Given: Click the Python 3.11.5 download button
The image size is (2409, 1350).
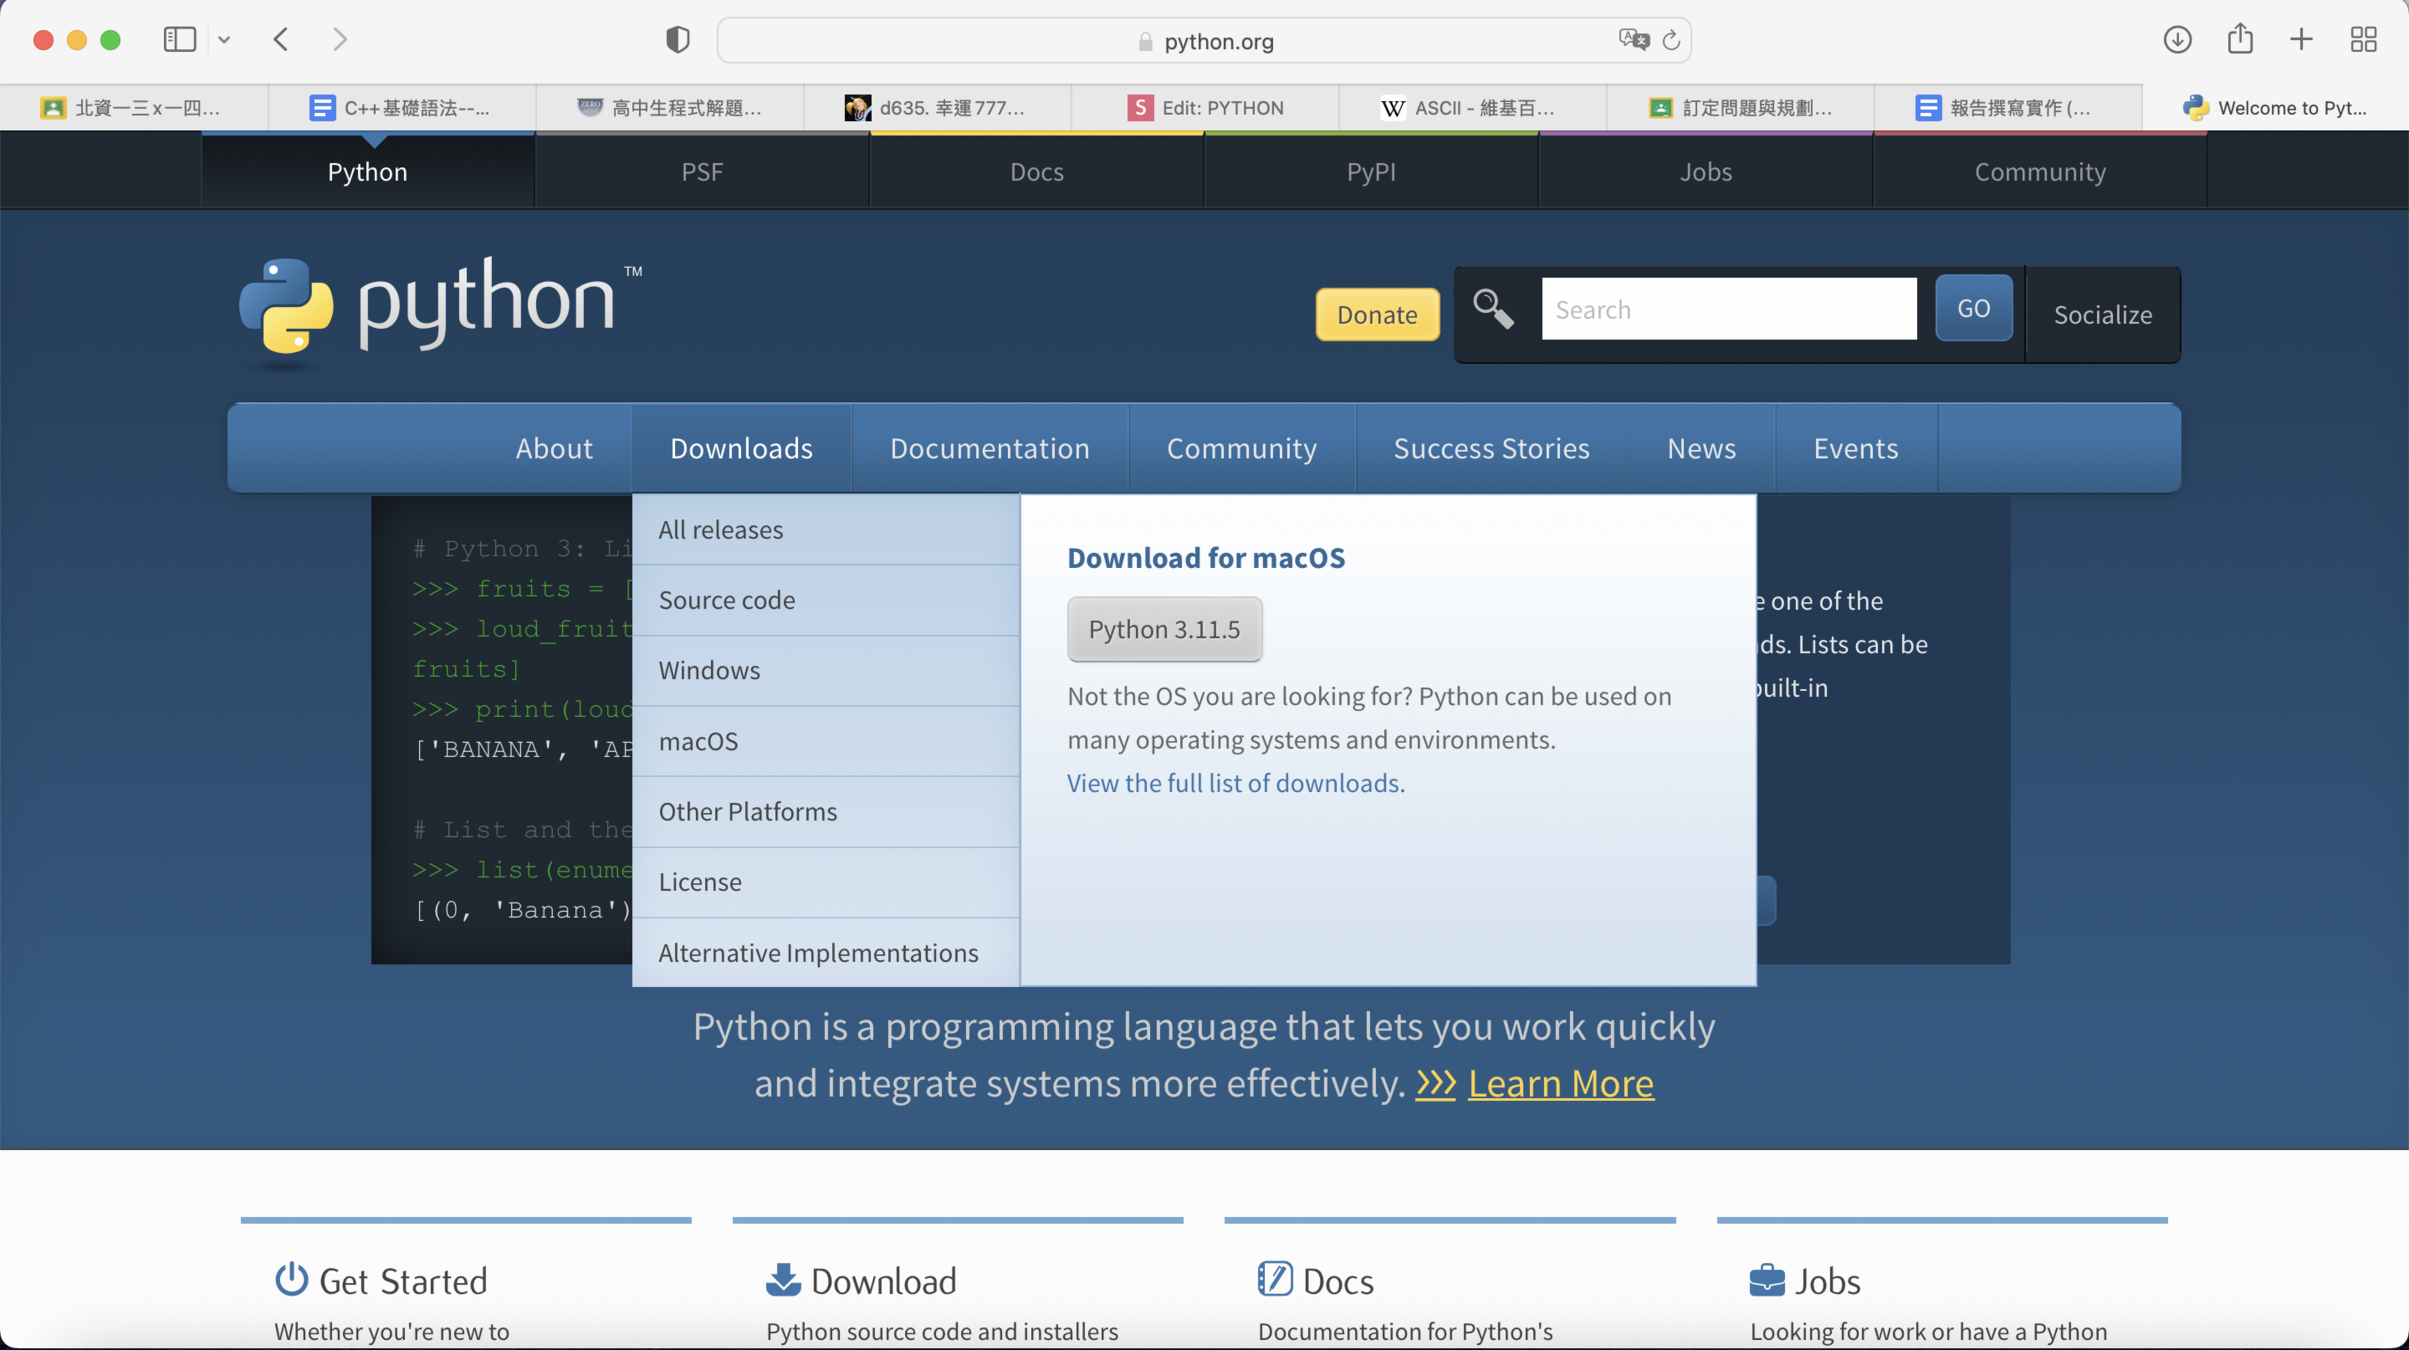Looking at the screenshot, I should pos(1164,629).
